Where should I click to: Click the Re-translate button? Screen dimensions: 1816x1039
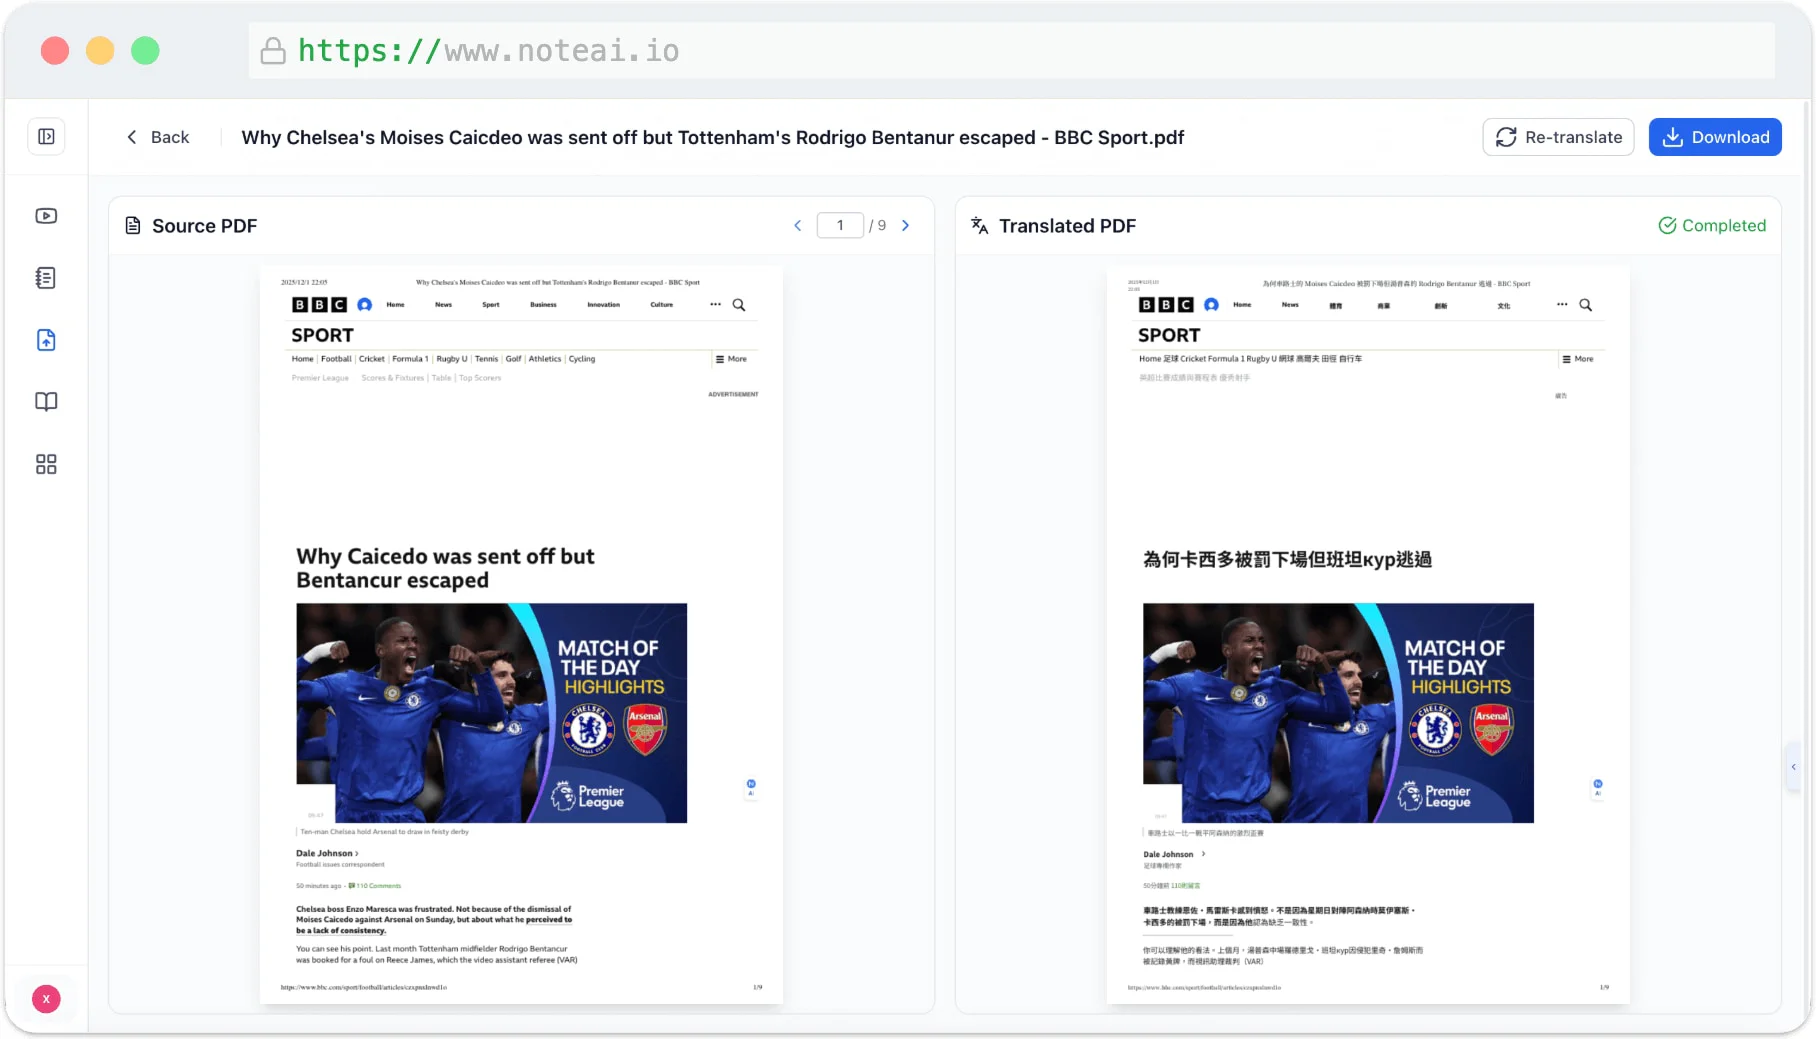[1558, 137]
